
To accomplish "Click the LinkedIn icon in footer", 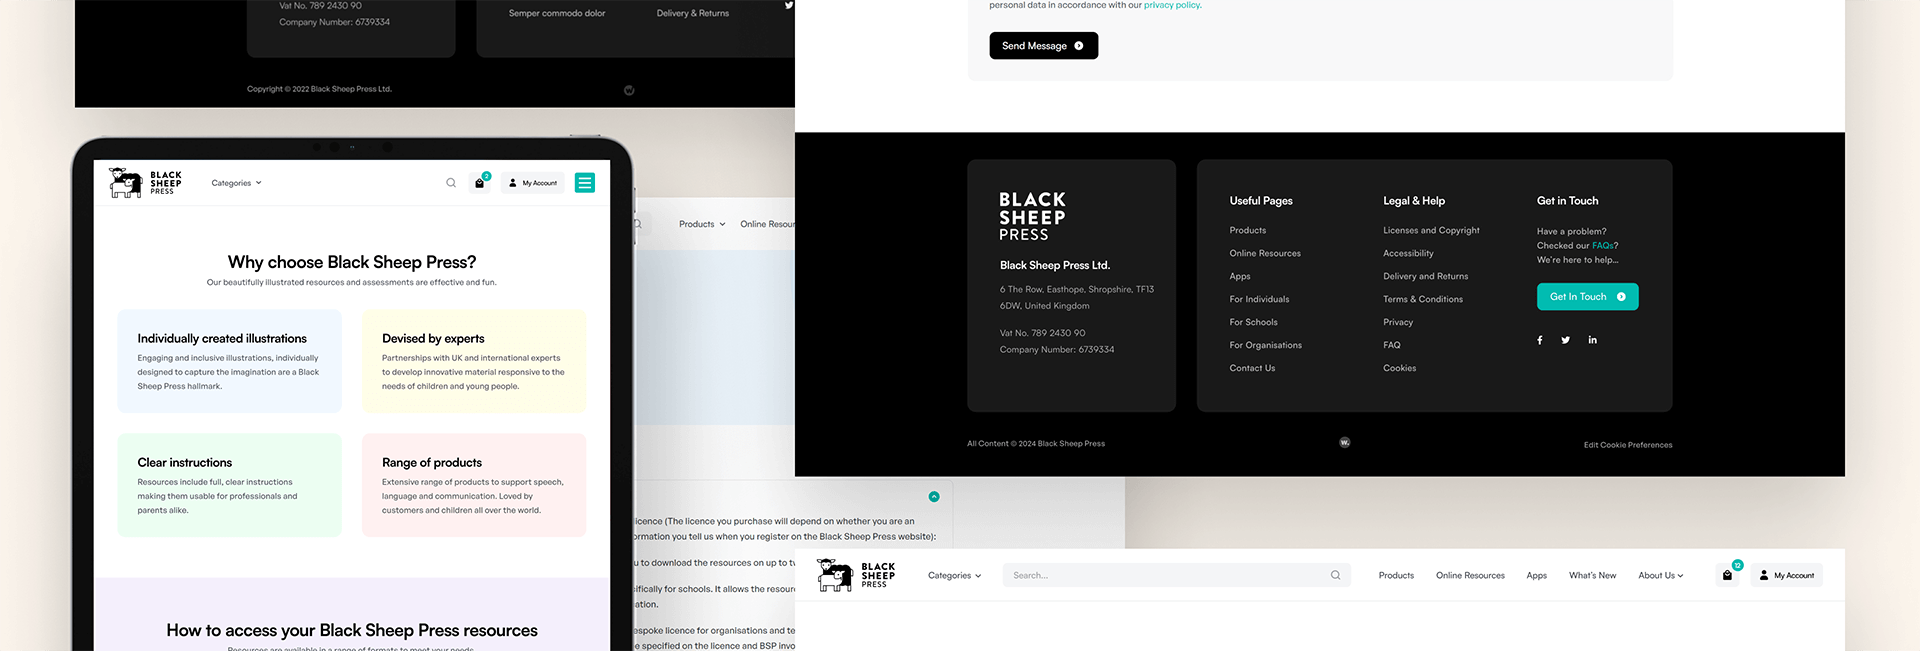I will point(1593,340).
